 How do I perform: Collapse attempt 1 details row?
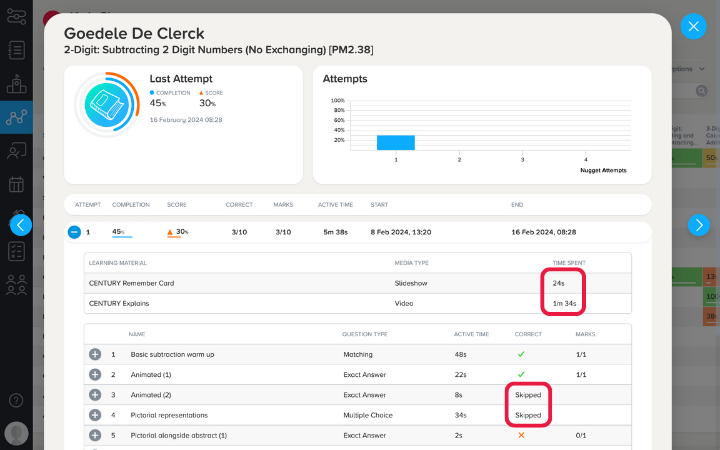tap(74, 232)
